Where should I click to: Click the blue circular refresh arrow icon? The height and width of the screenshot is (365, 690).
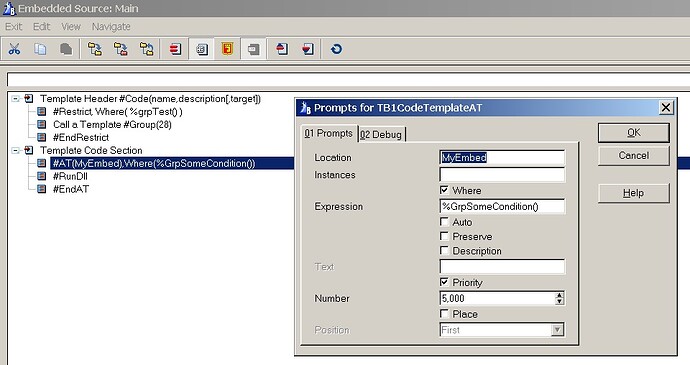[336, 49]
